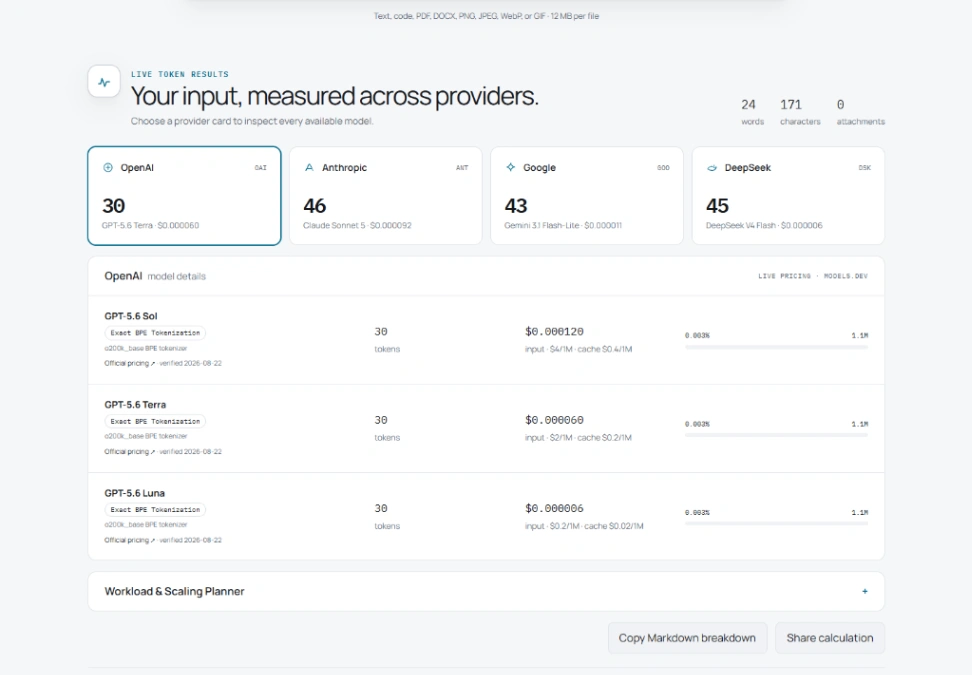This screenshot has height=675, width=972.
Task: Open Official pricing link for GPT-5.6 Sol
Action: coord(130,363)
